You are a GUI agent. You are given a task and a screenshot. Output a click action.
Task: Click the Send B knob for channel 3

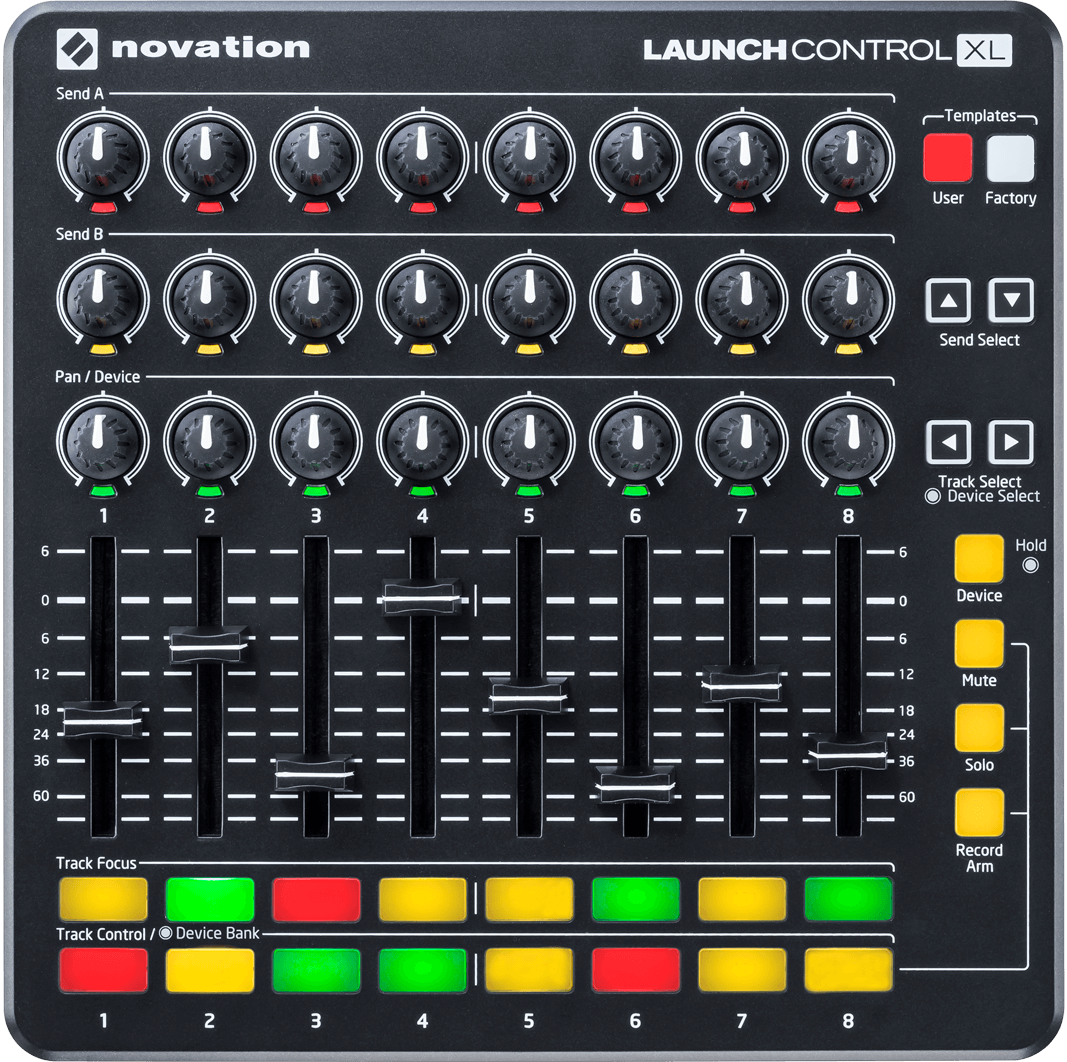click(316, 299)
